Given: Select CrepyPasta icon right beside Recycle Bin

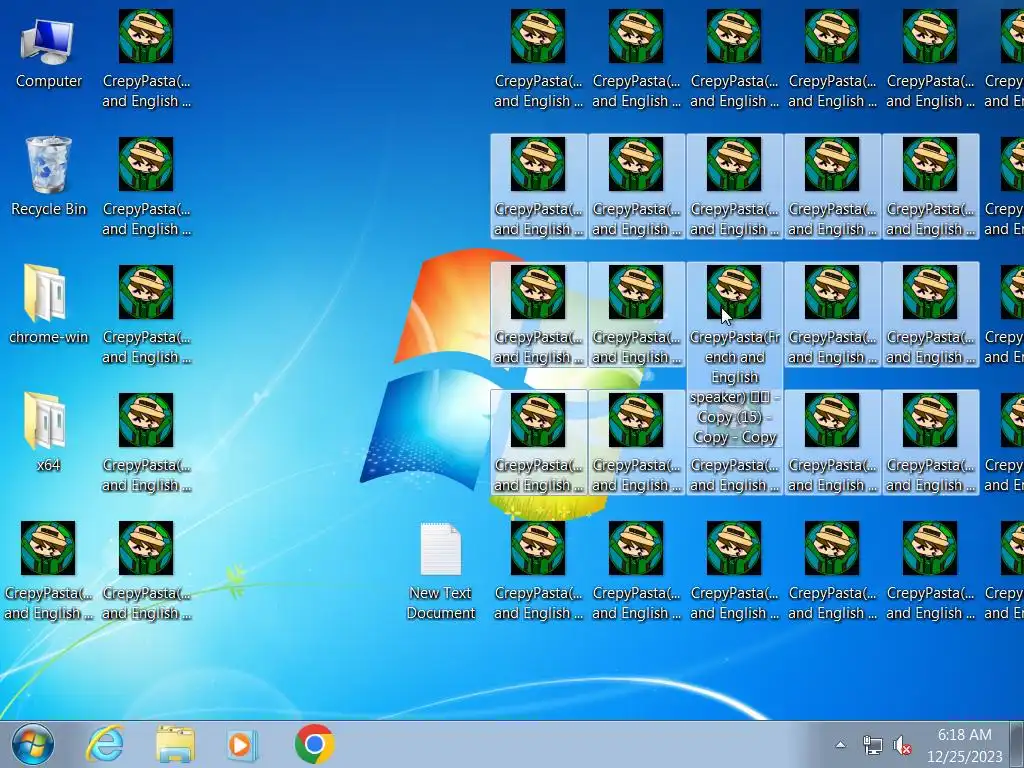Looking at the screenshot, I should [146, 185].
